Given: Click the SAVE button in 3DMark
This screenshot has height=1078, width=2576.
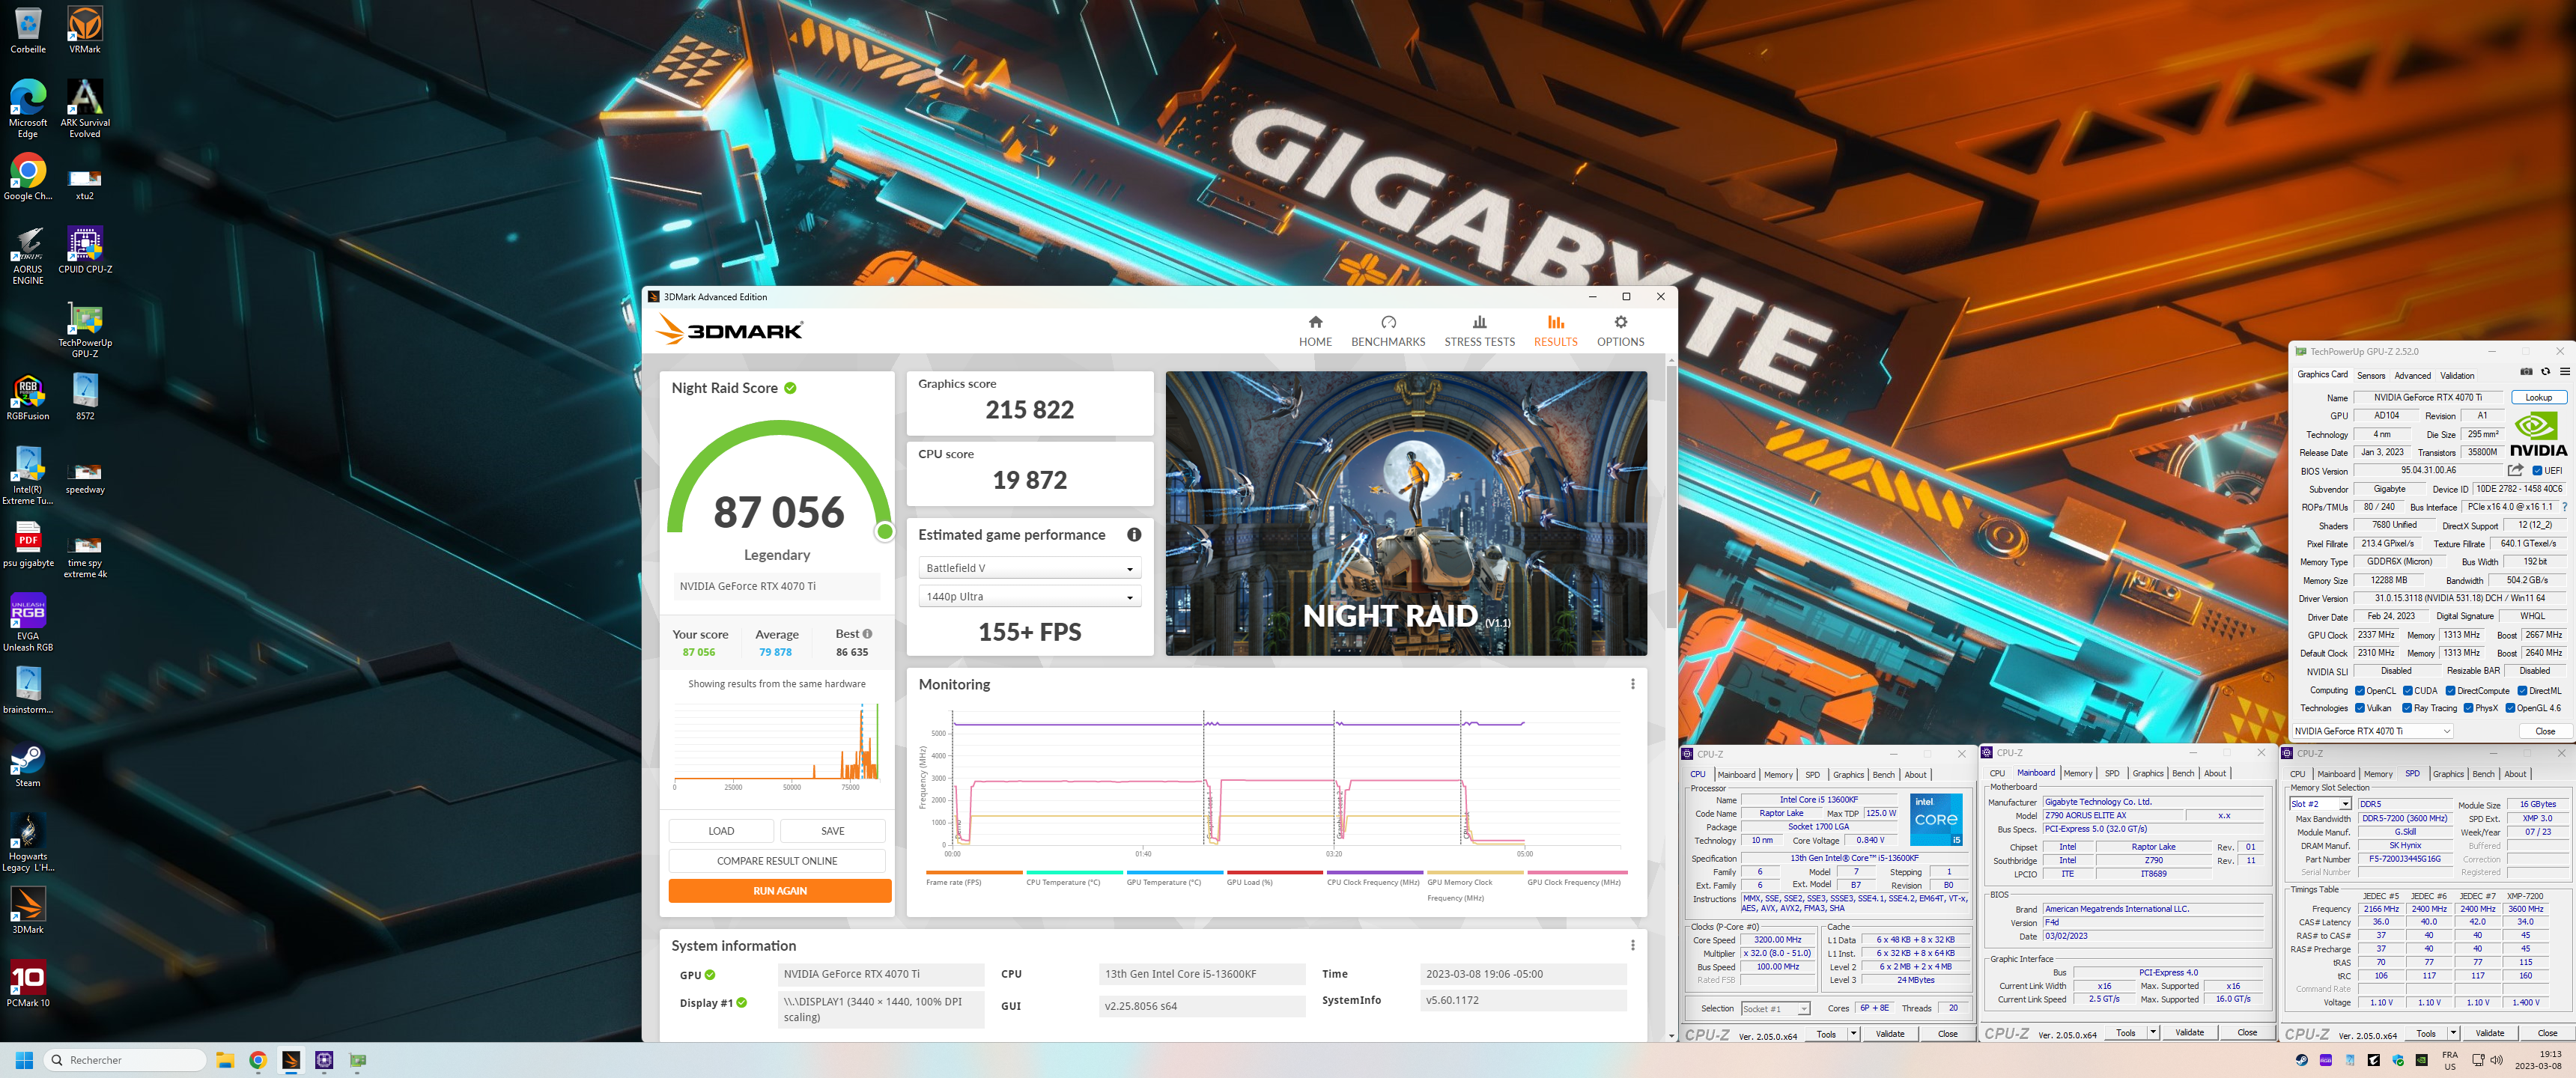Looking at the screenshot, I should pyautogui.click(x=832, y=831).
